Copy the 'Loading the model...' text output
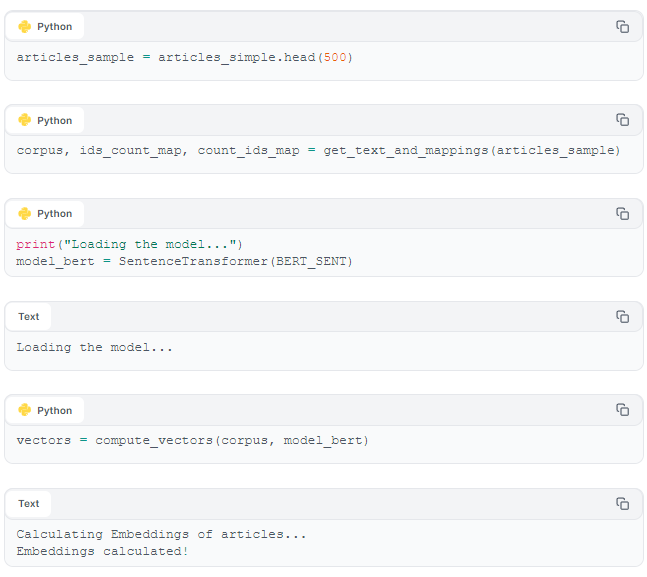 coord(622,317)
